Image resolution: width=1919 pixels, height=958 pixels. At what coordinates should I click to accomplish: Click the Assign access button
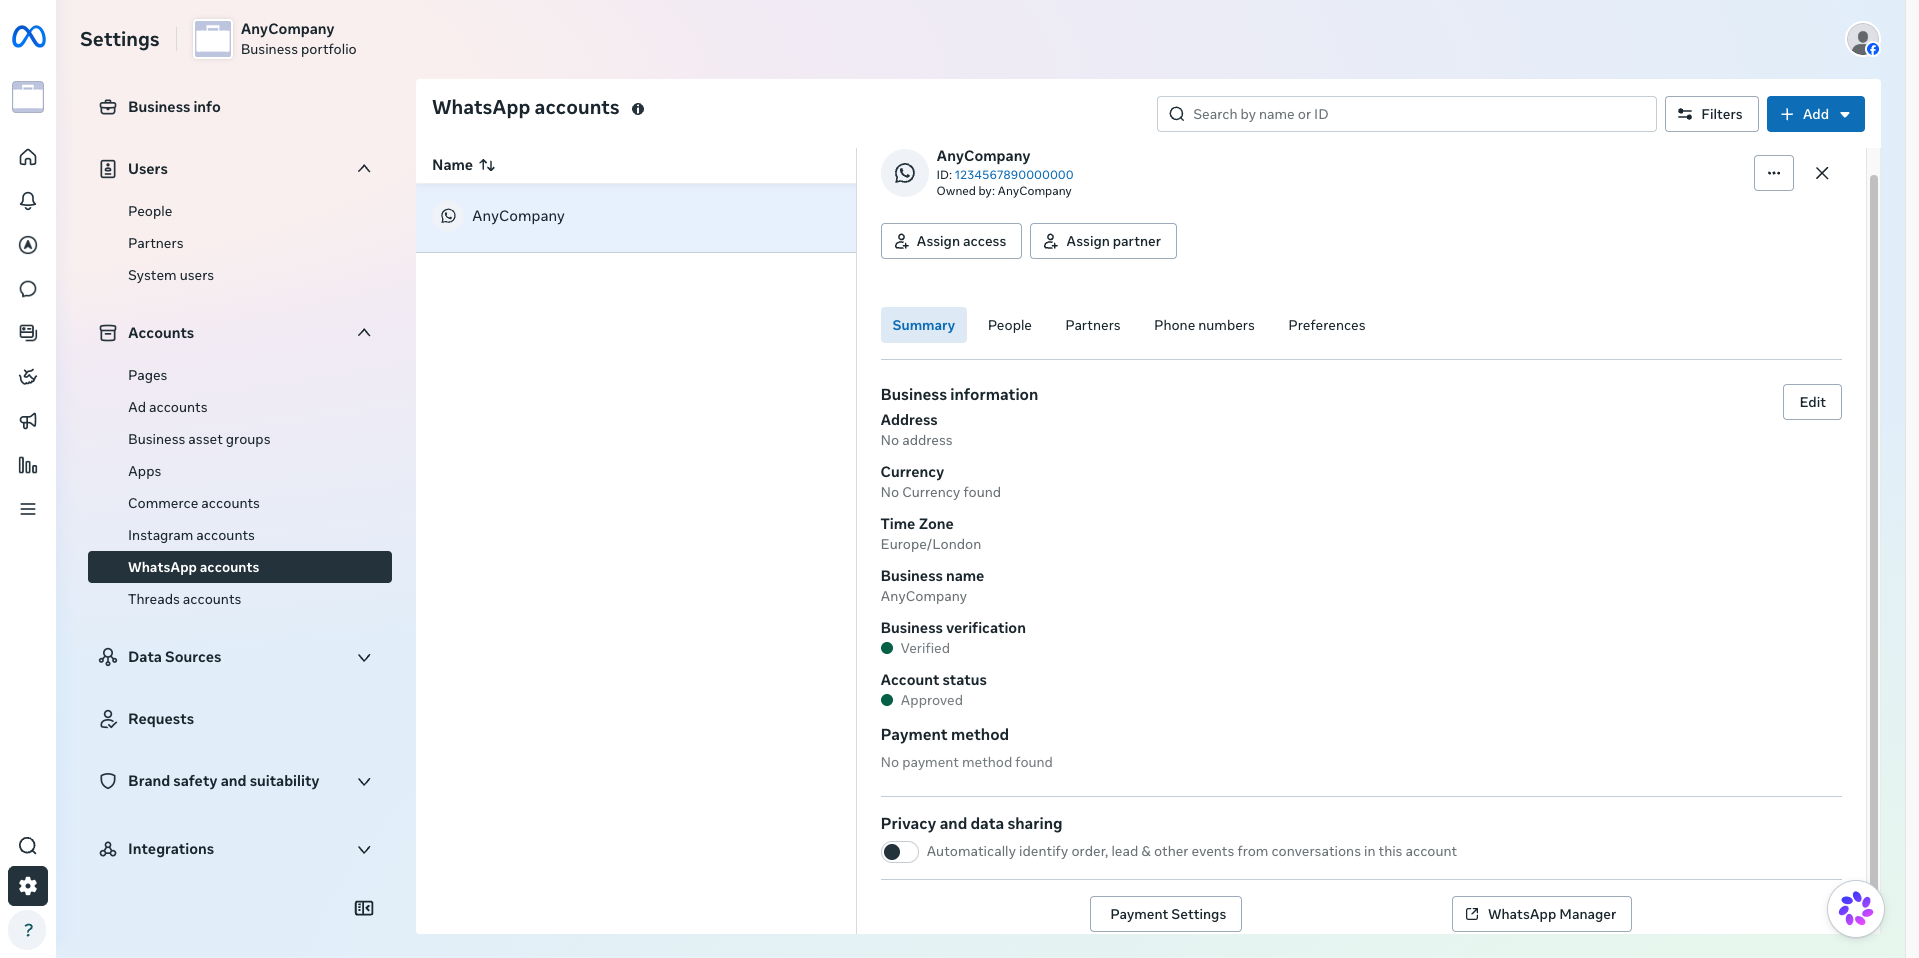(x=951, y=241)
